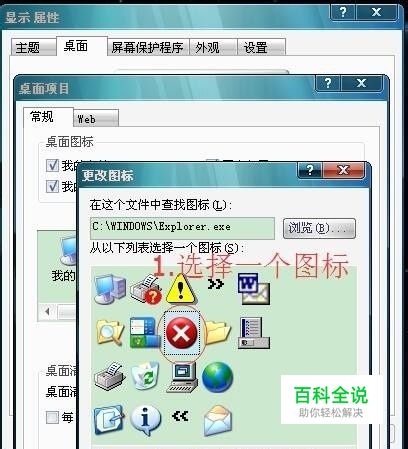This screenshot has width=408, height=449.
Task: Switch to the 外观 tab
Action: pos(213,47)
